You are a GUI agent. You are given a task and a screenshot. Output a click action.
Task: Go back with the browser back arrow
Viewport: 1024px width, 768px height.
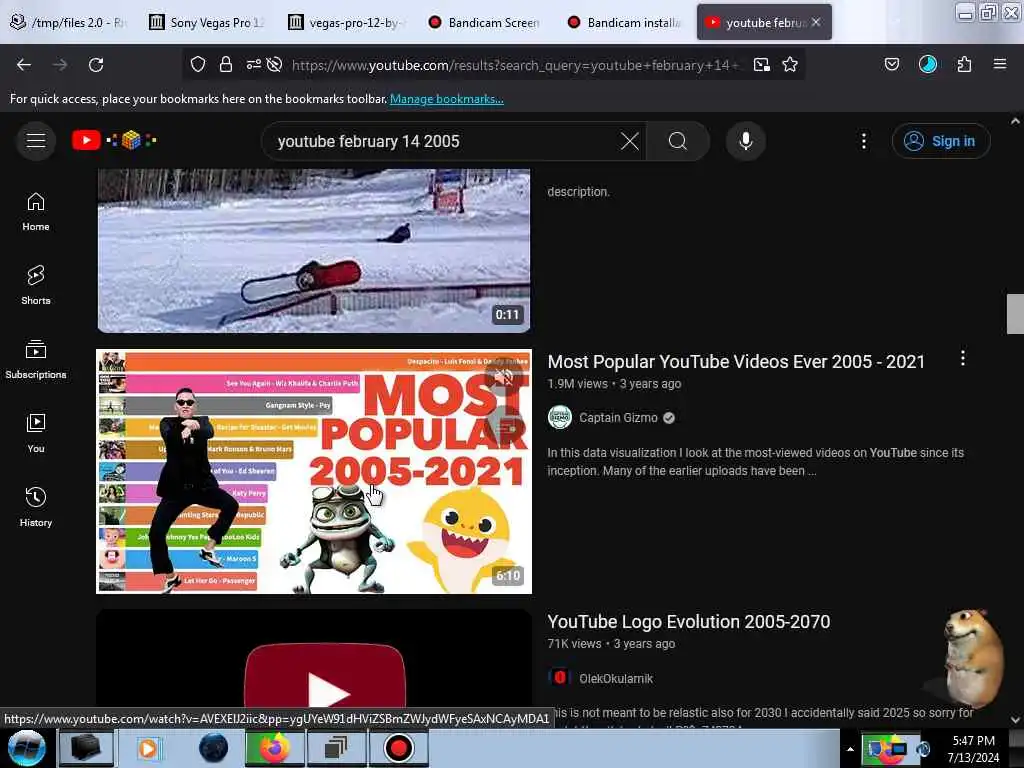[x=24, y=65]
